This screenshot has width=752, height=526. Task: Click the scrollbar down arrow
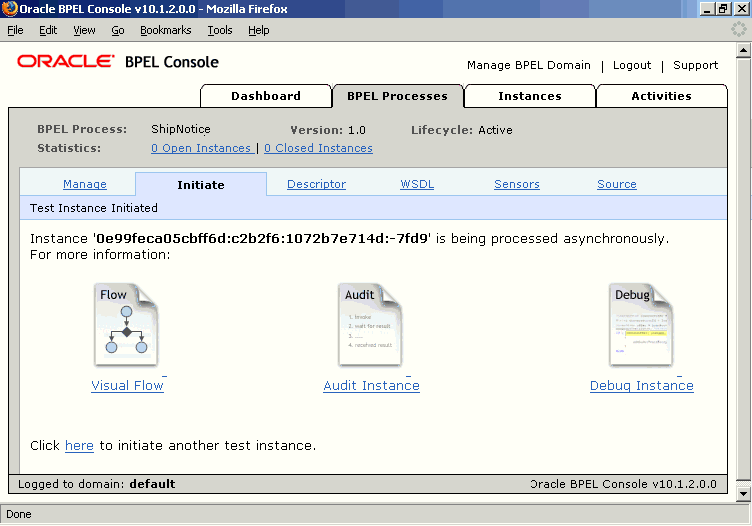(x=743, y=493)
